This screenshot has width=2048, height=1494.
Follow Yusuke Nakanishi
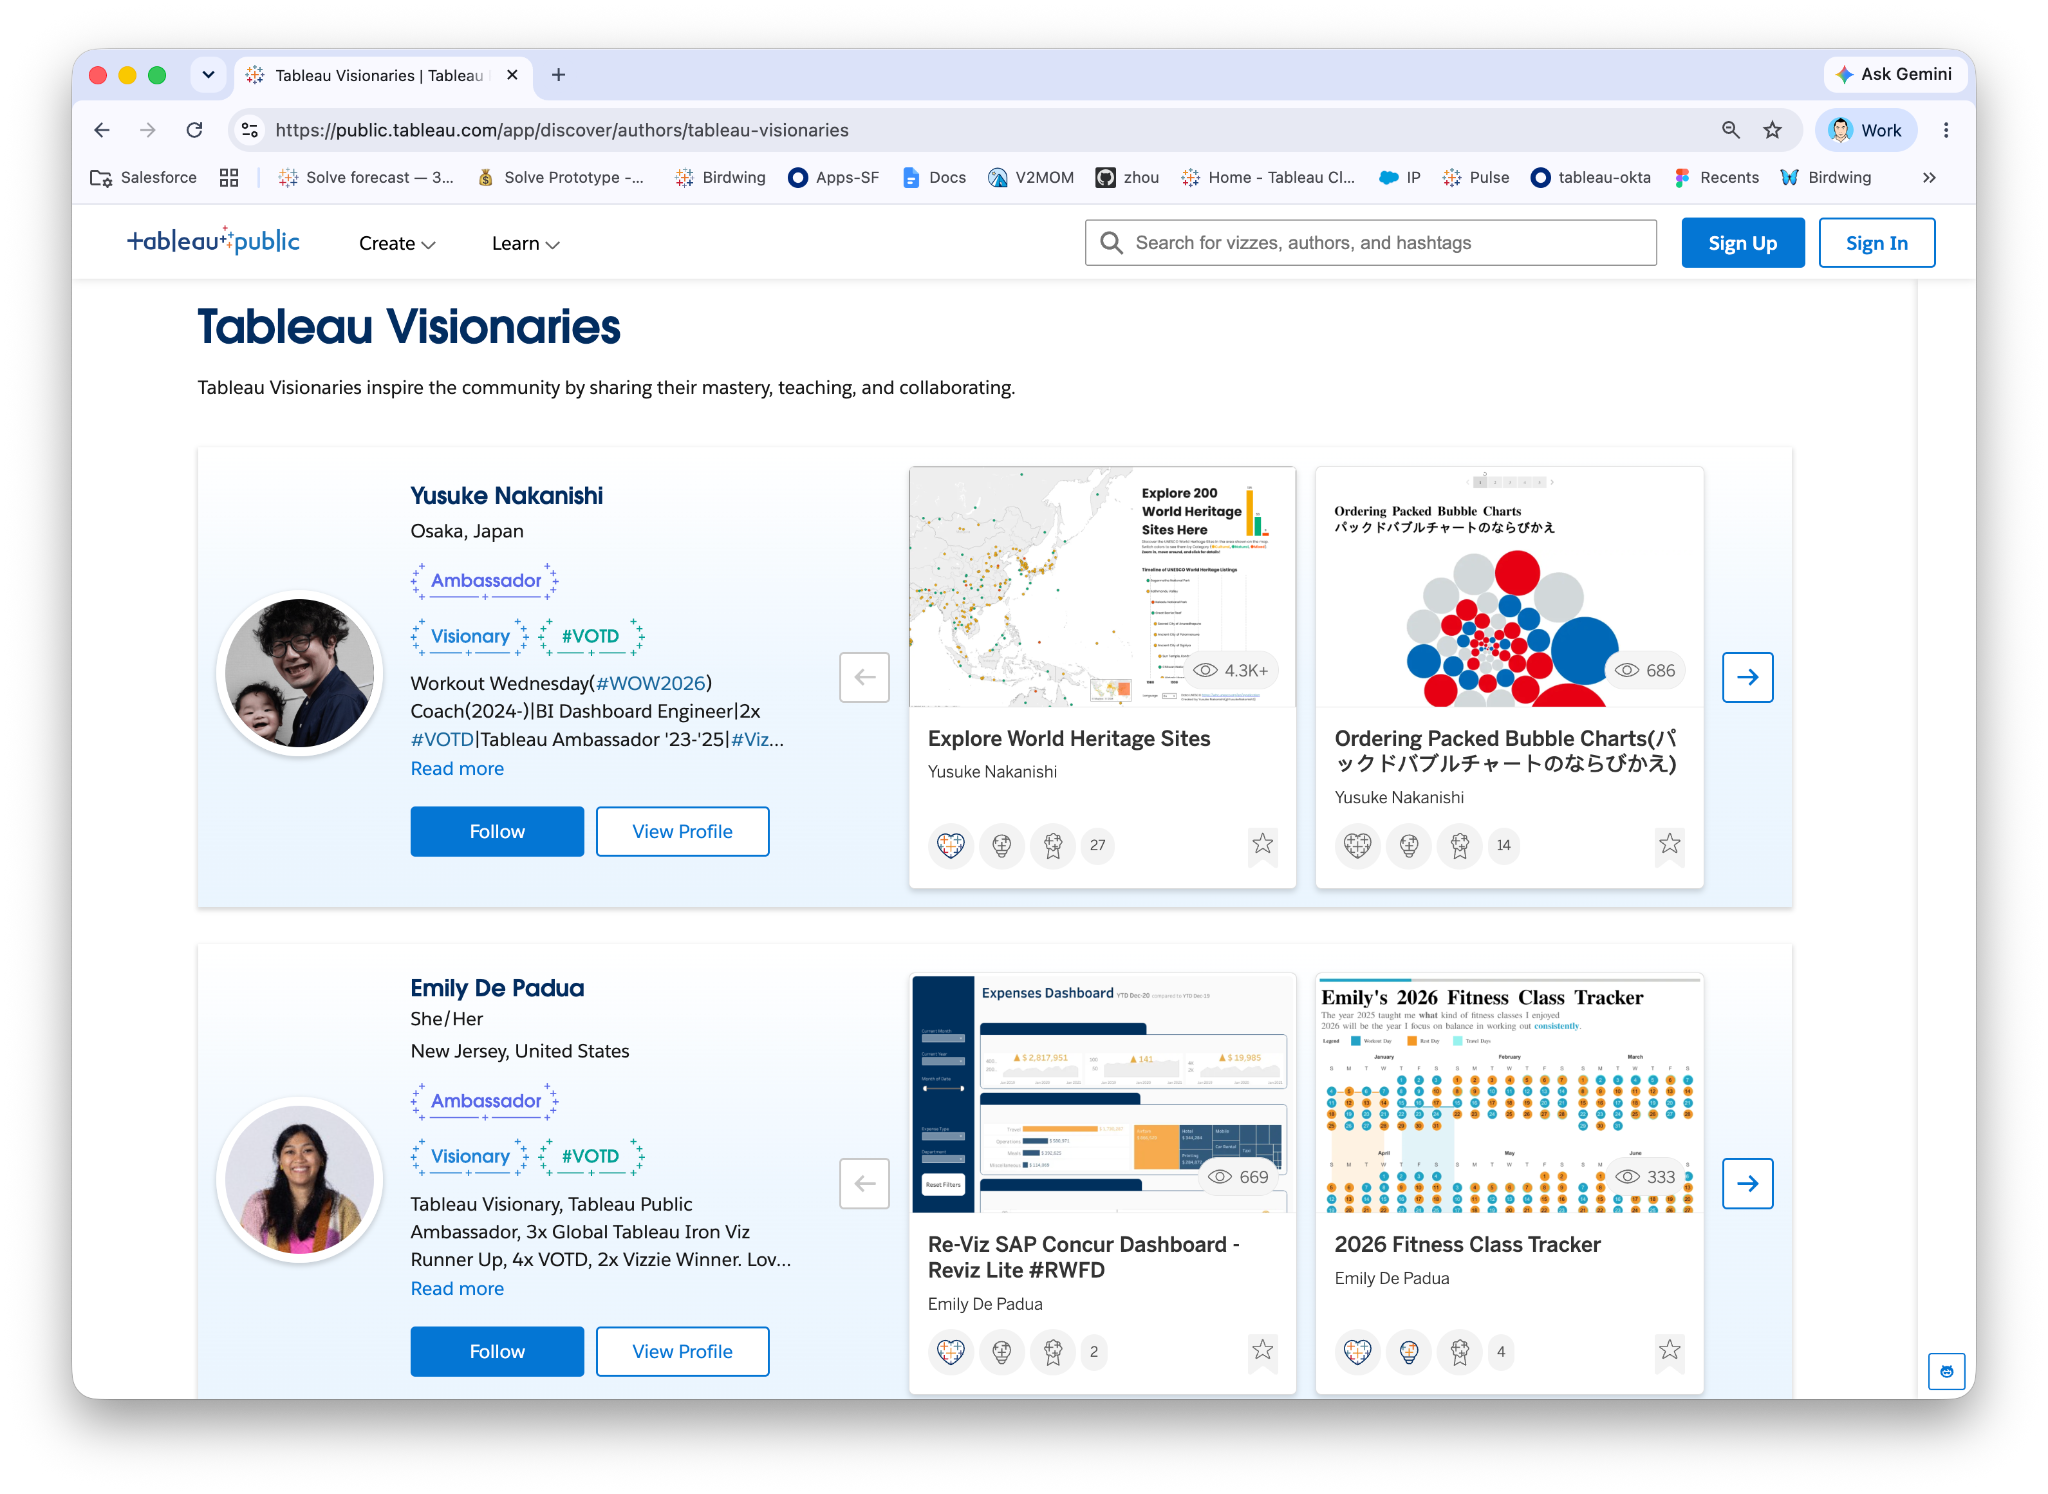[497, 831]
